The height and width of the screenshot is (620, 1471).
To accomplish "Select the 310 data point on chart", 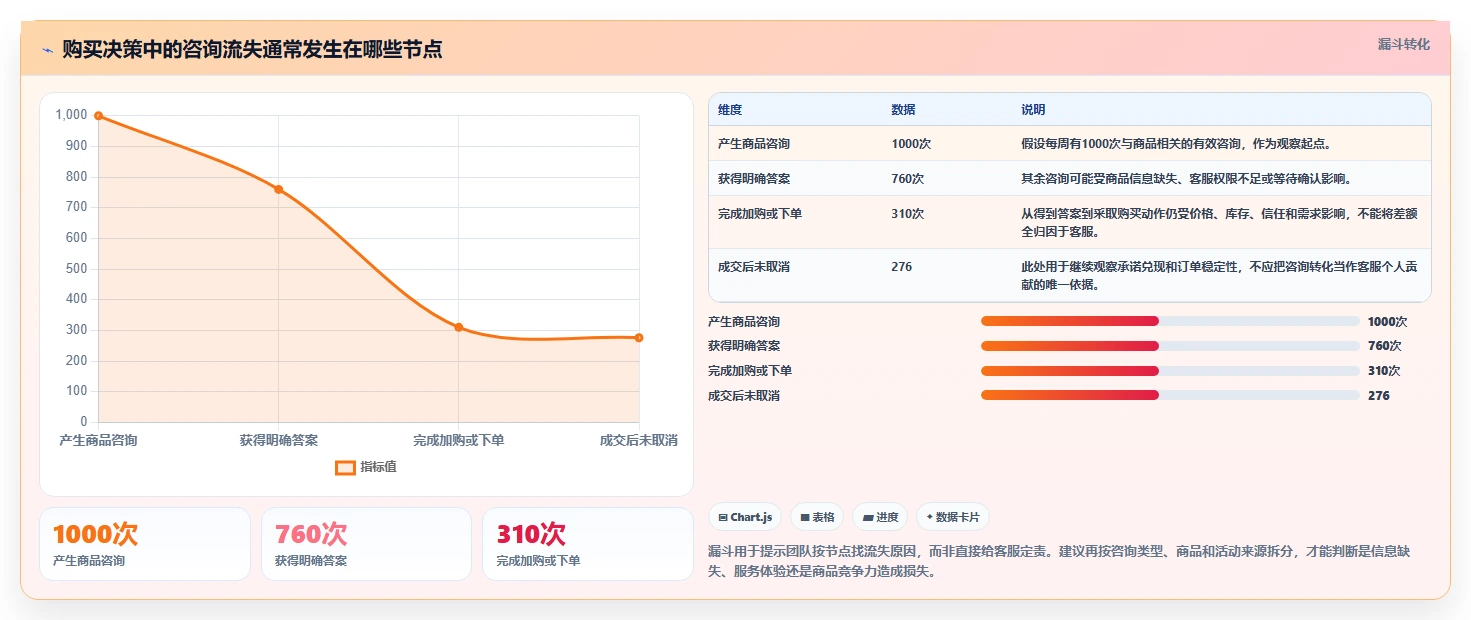I will coord(459,327).
